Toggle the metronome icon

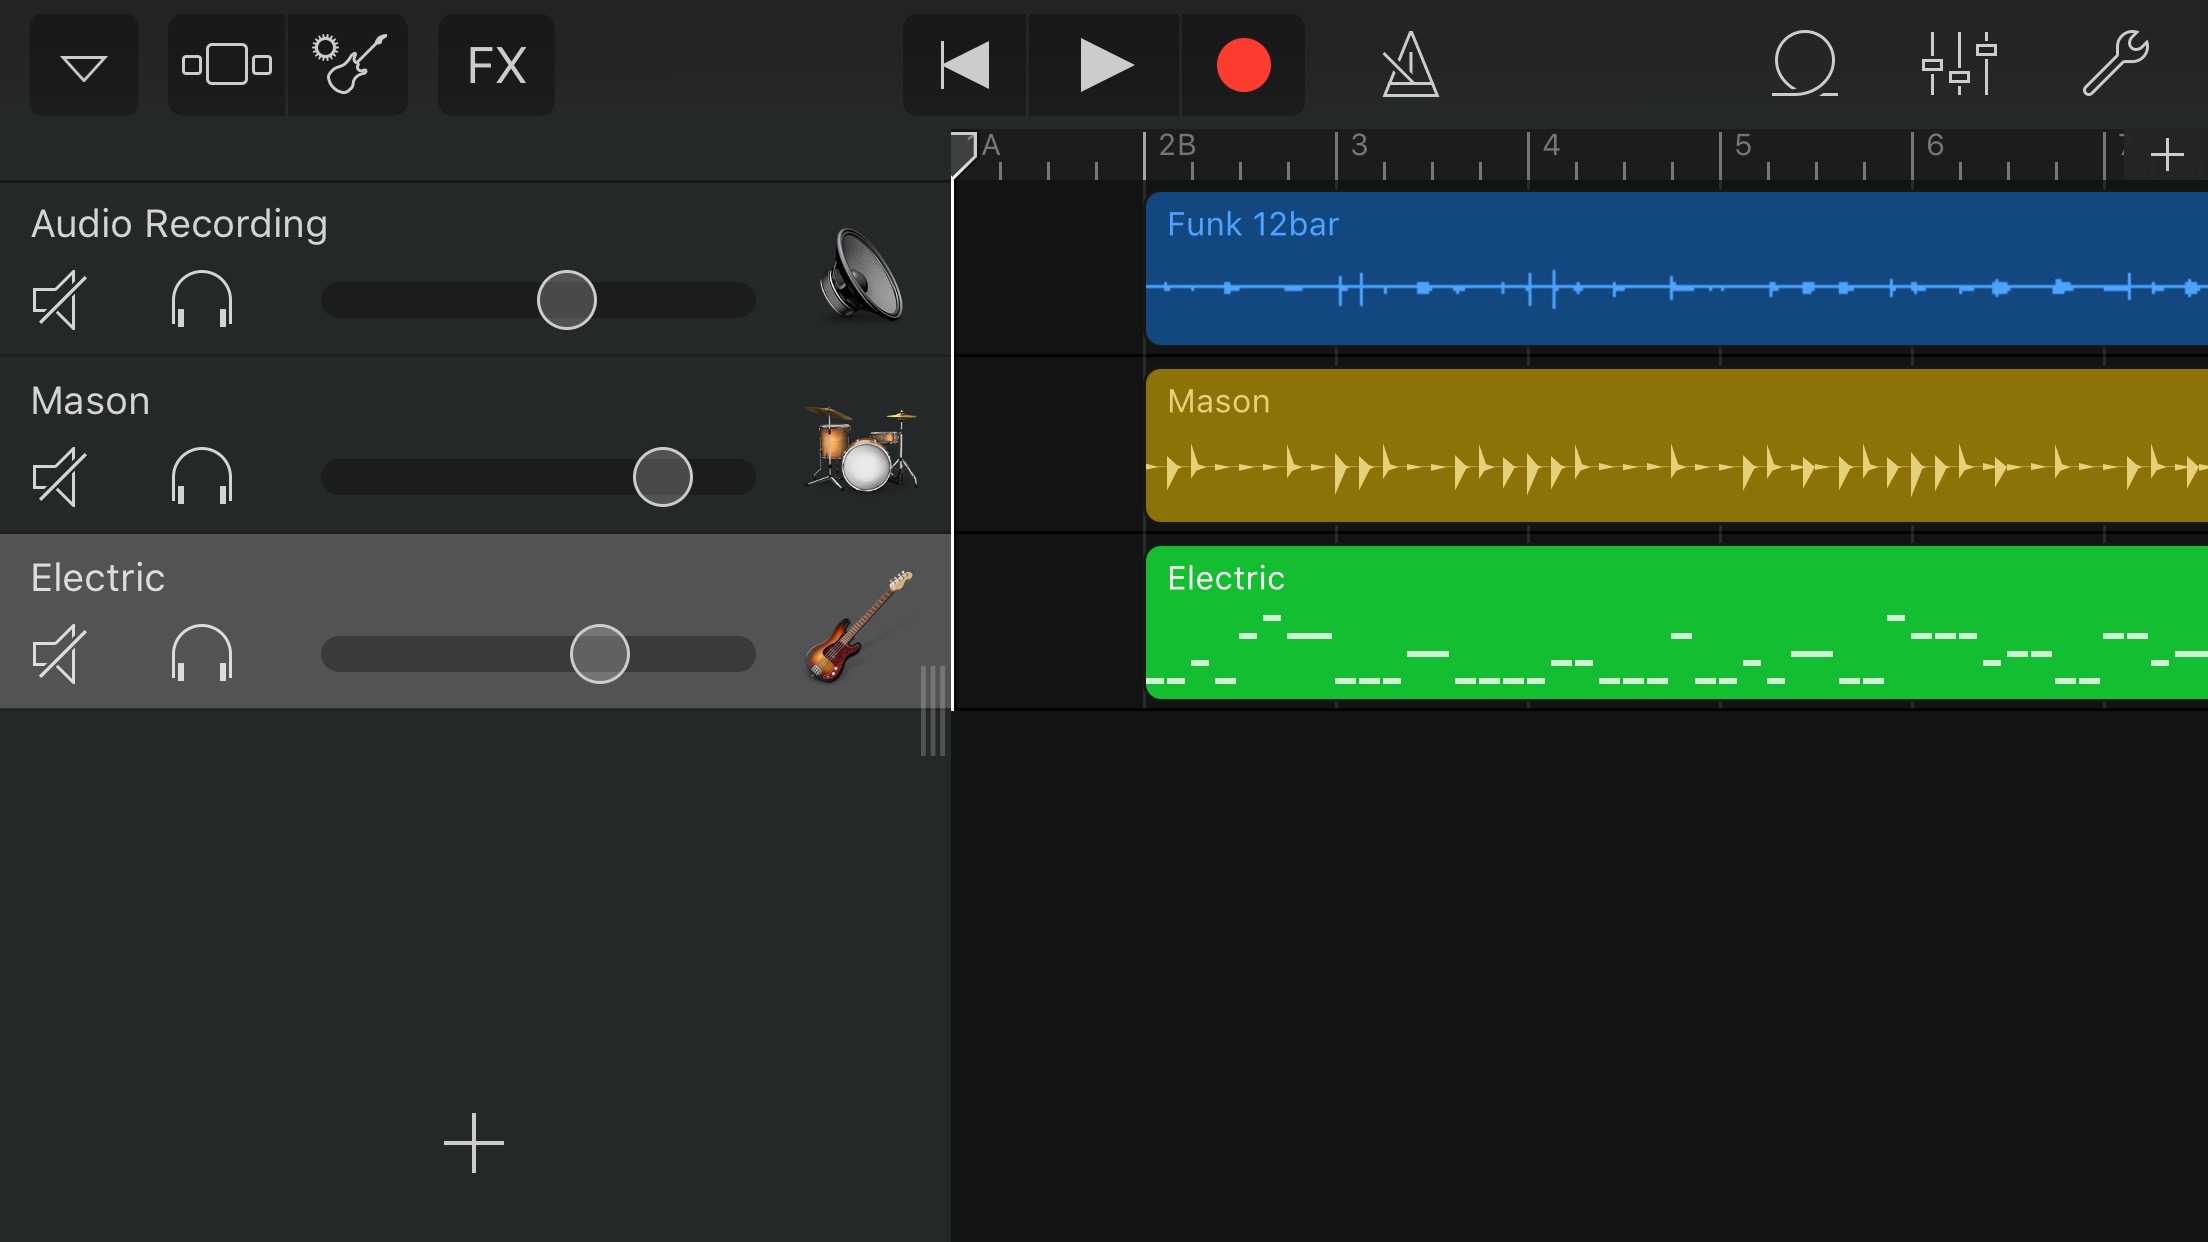(x=1410, y=66)
